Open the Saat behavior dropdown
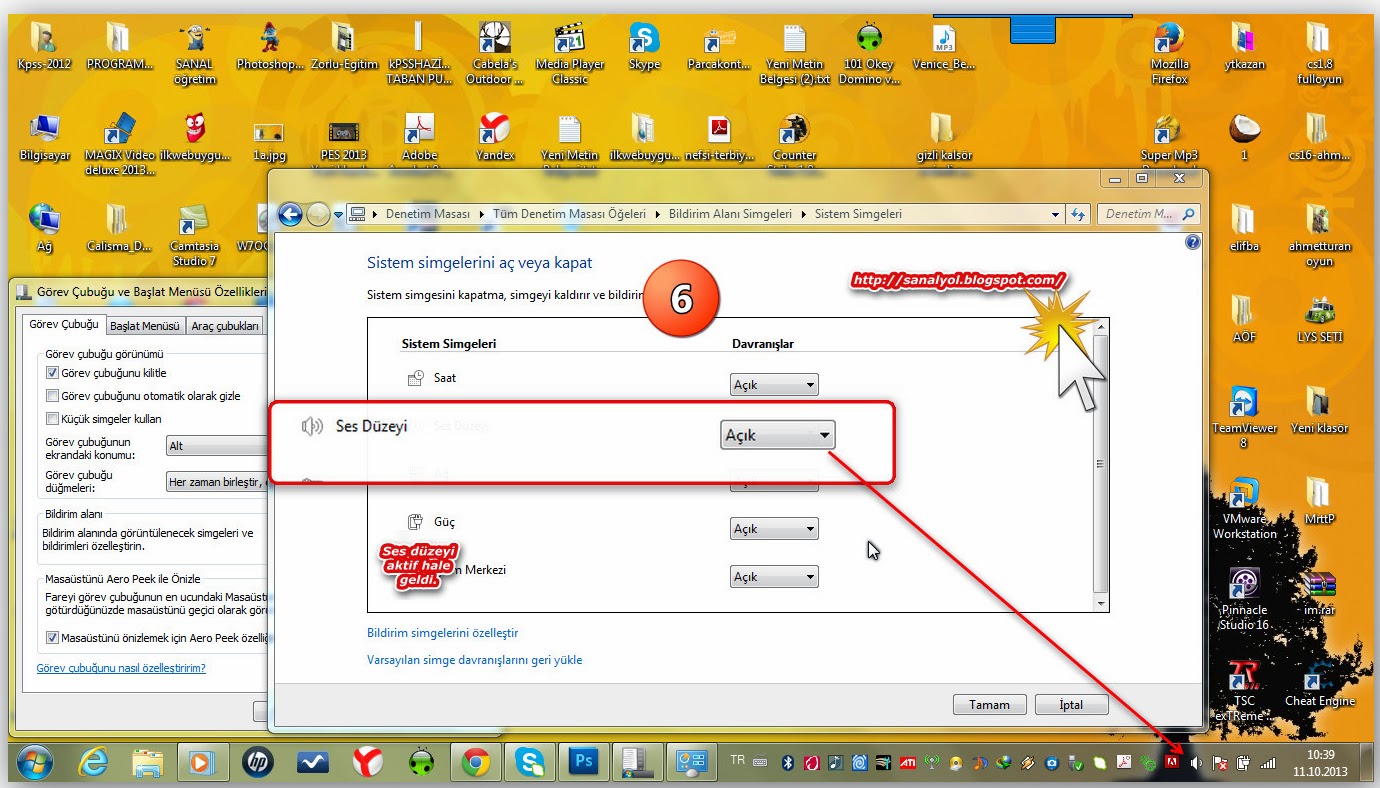 coord(774,384)
